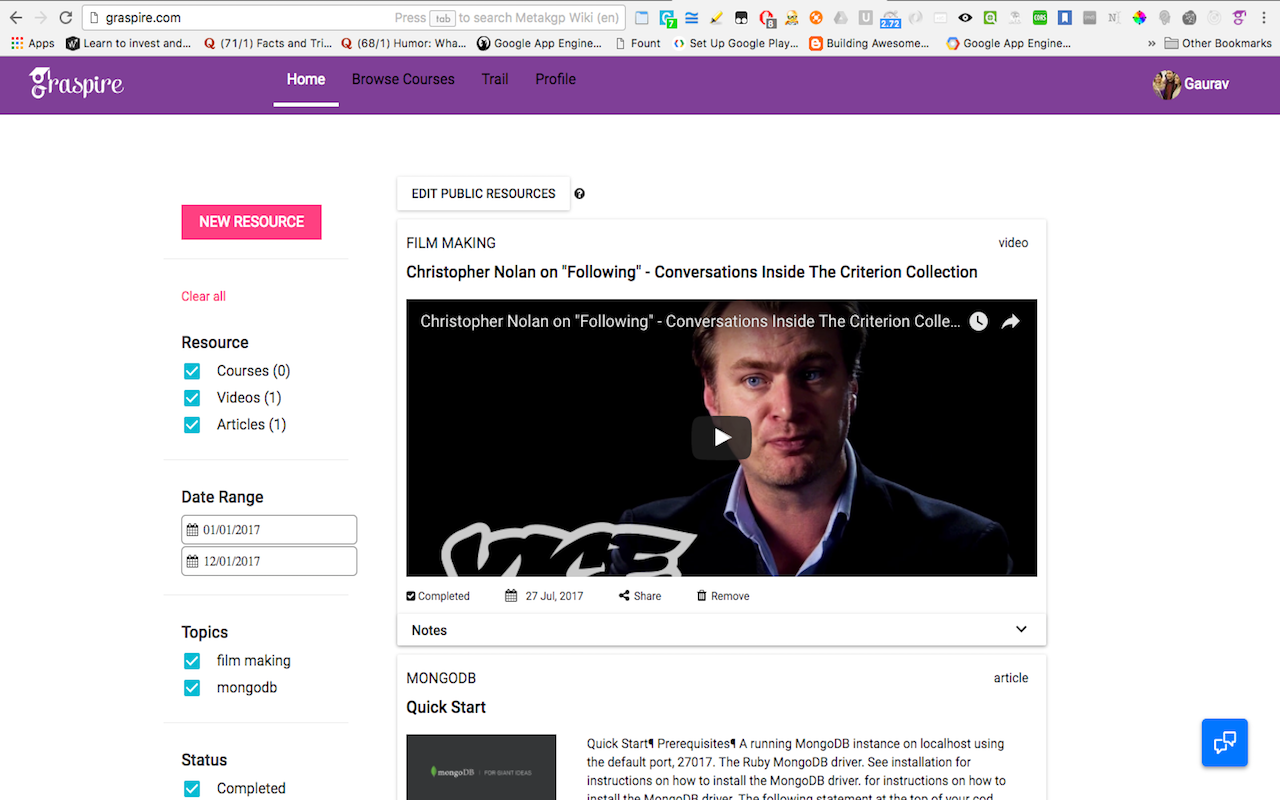Go to the Home tab
This screenshot has height=800, width=1280.
click(306, 79)
